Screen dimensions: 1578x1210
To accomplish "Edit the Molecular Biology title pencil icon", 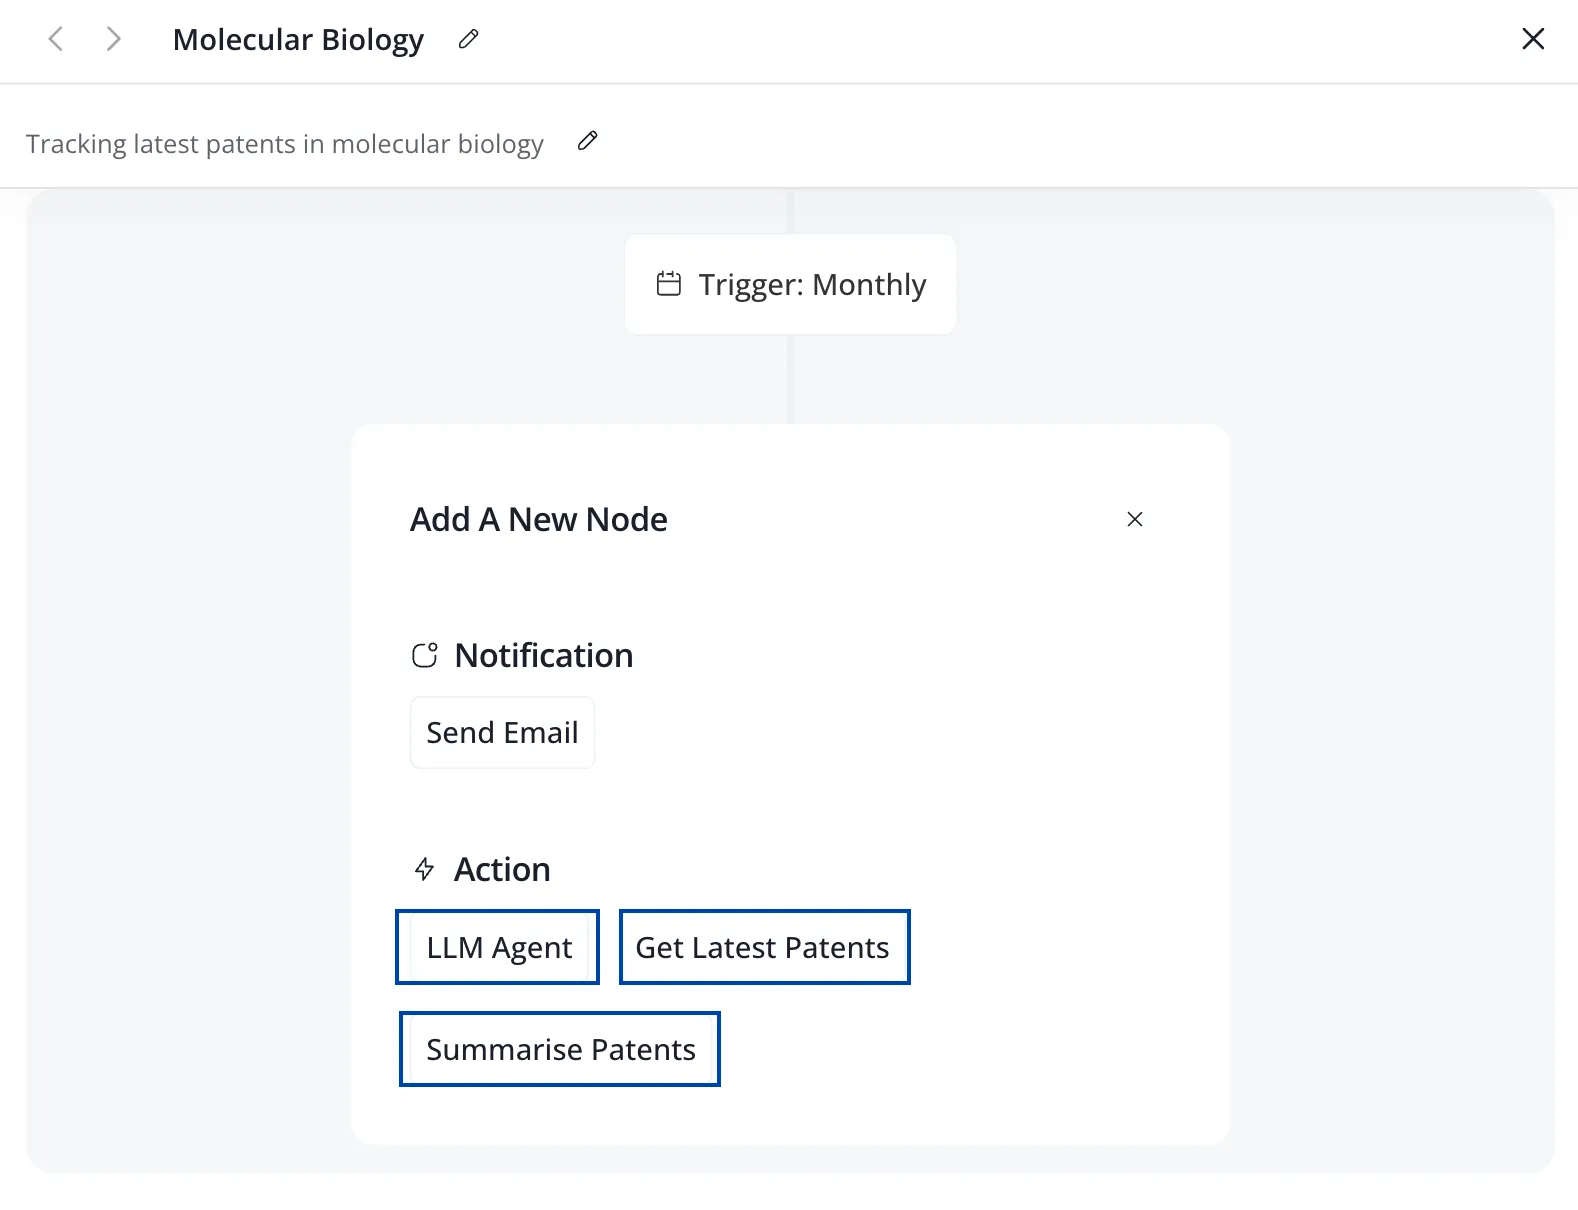I will point(468,39).
